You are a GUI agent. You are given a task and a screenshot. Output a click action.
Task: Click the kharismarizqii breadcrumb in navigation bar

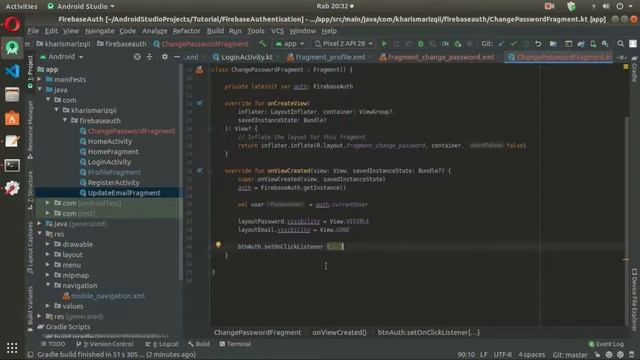tap(63, 44)
